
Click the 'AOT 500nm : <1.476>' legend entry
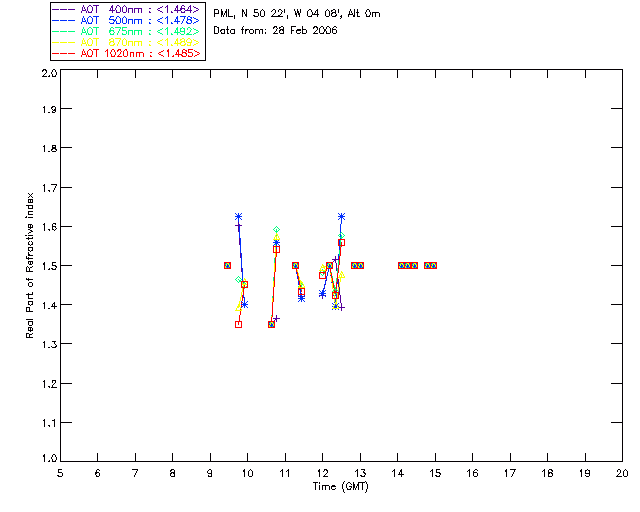[126, 20]
